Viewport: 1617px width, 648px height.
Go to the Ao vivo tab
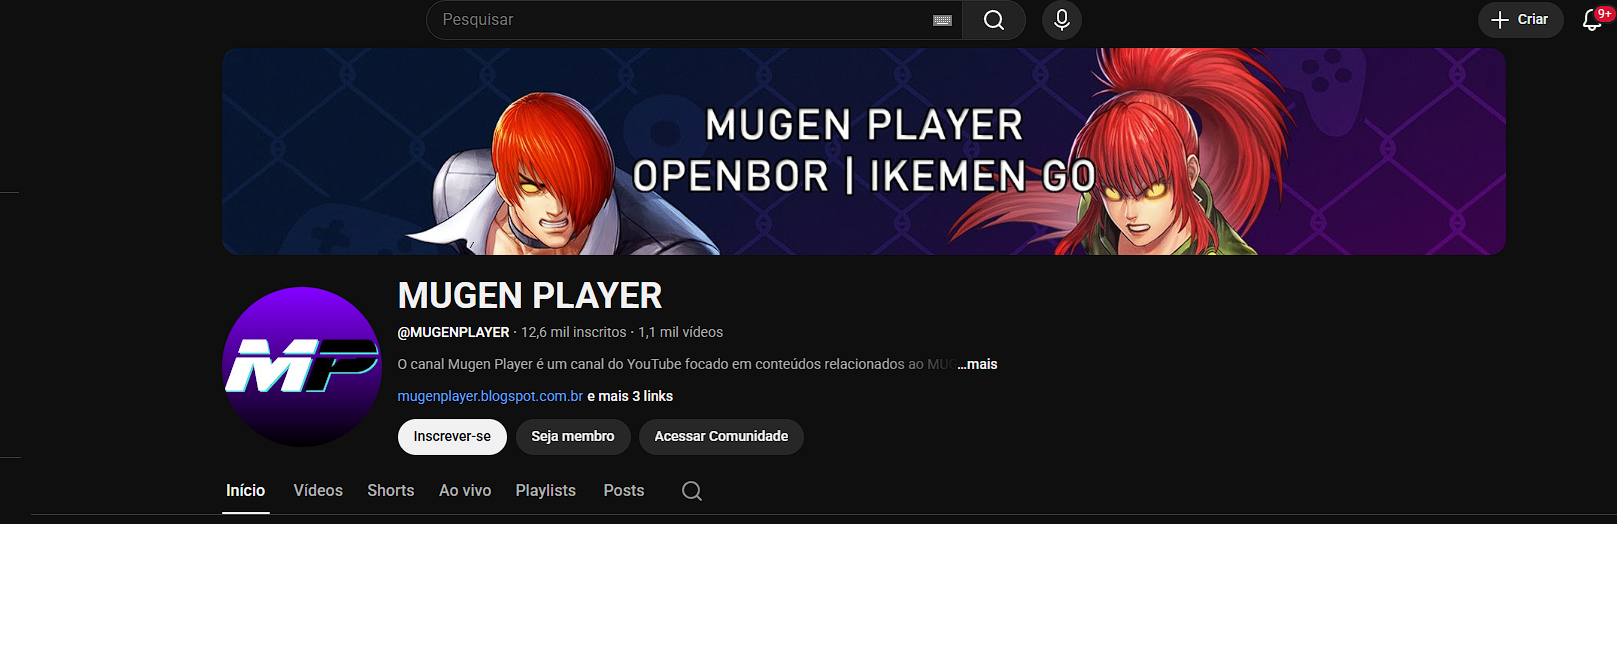point(465,491)
